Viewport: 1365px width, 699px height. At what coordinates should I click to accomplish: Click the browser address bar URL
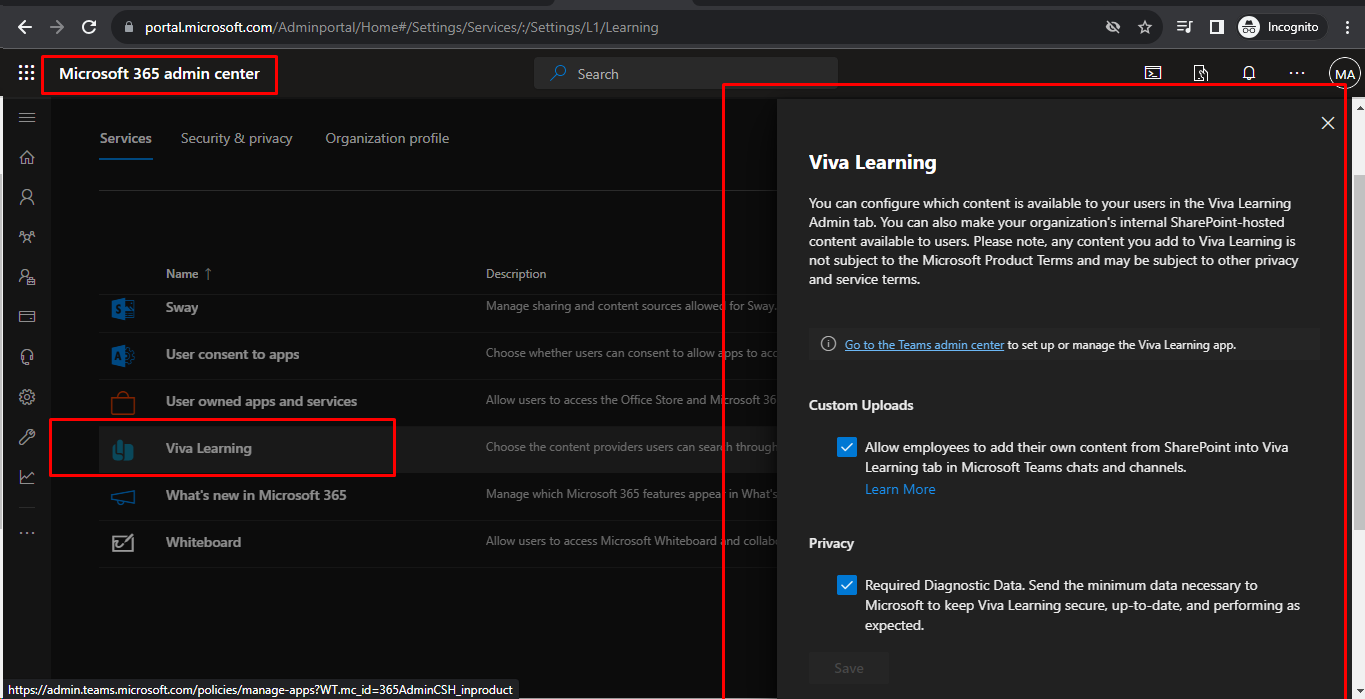click(401, 27)
